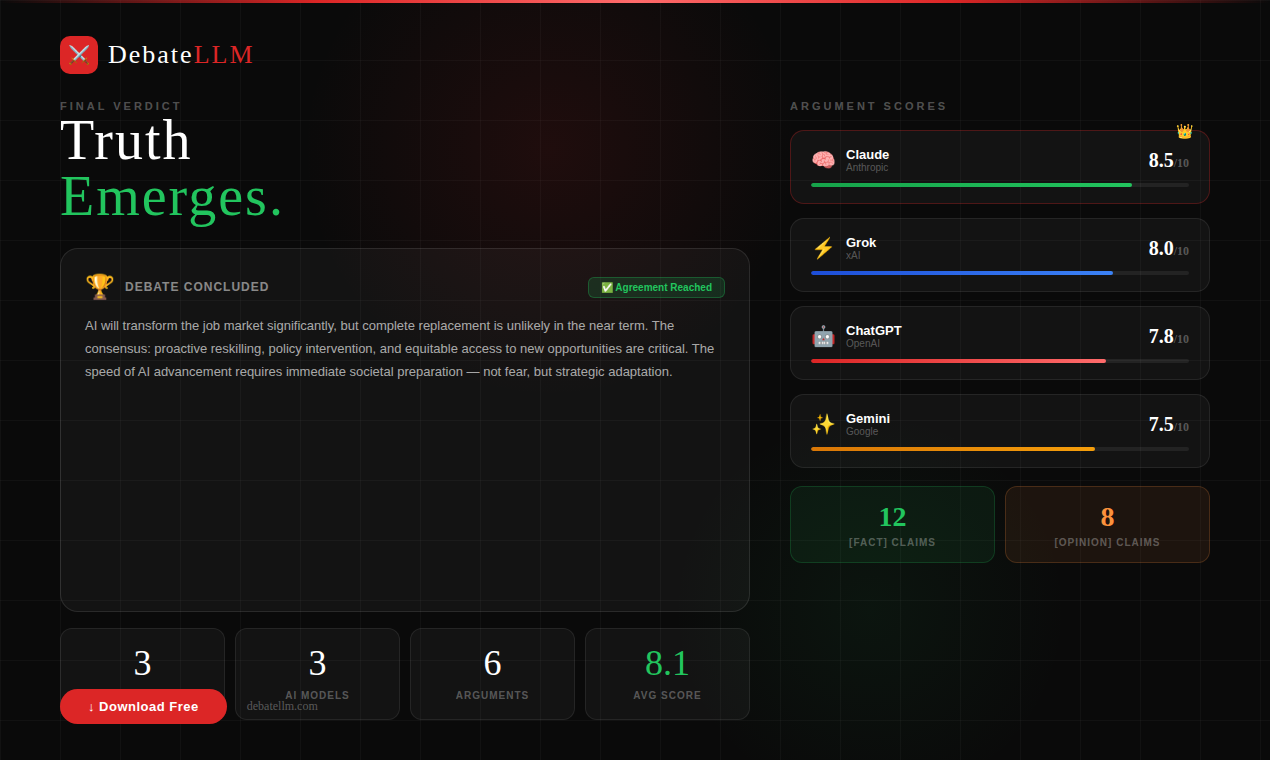This screenshot has height=760, width=1270.
Task: Click ChatGPT's 7.8 score value
Action: tap(1161, 336)
